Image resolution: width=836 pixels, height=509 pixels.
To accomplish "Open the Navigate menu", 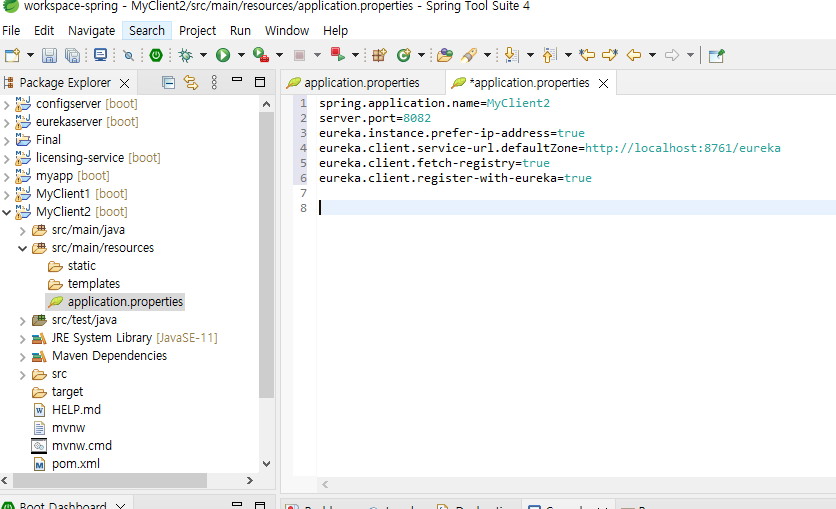I will [x=92, y=30].
